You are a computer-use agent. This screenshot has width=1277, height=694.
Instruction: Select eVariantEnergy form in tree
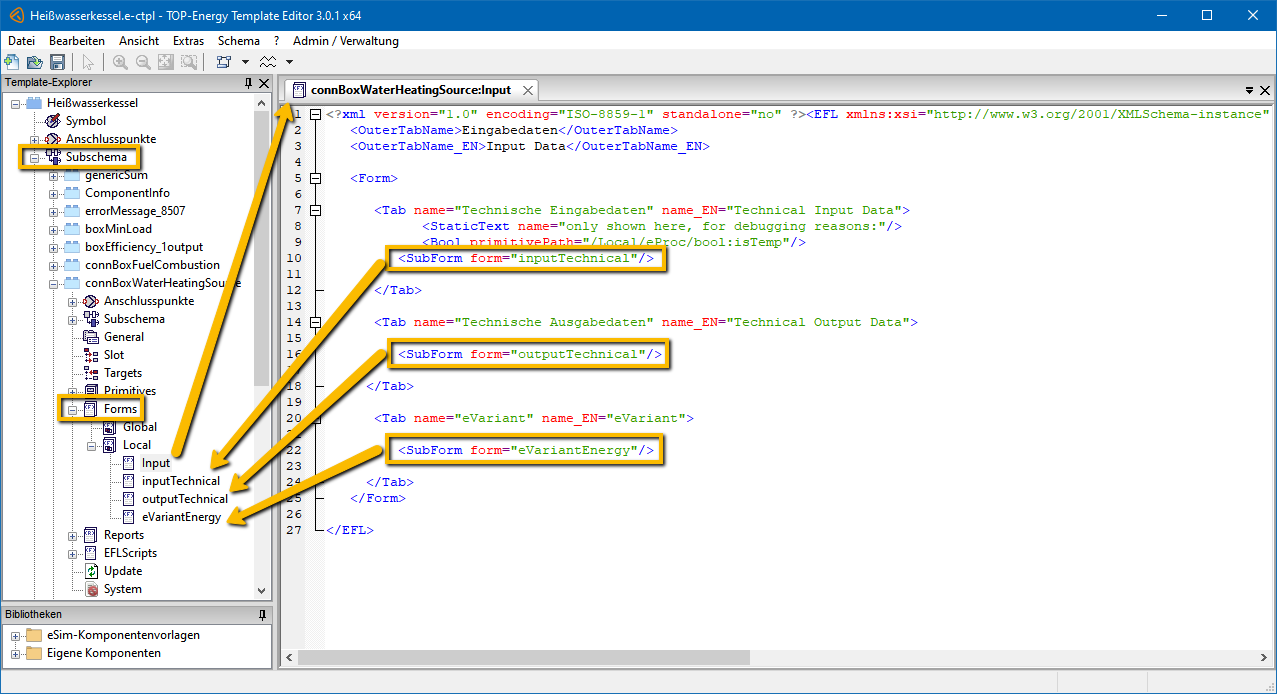coord(182,517)
